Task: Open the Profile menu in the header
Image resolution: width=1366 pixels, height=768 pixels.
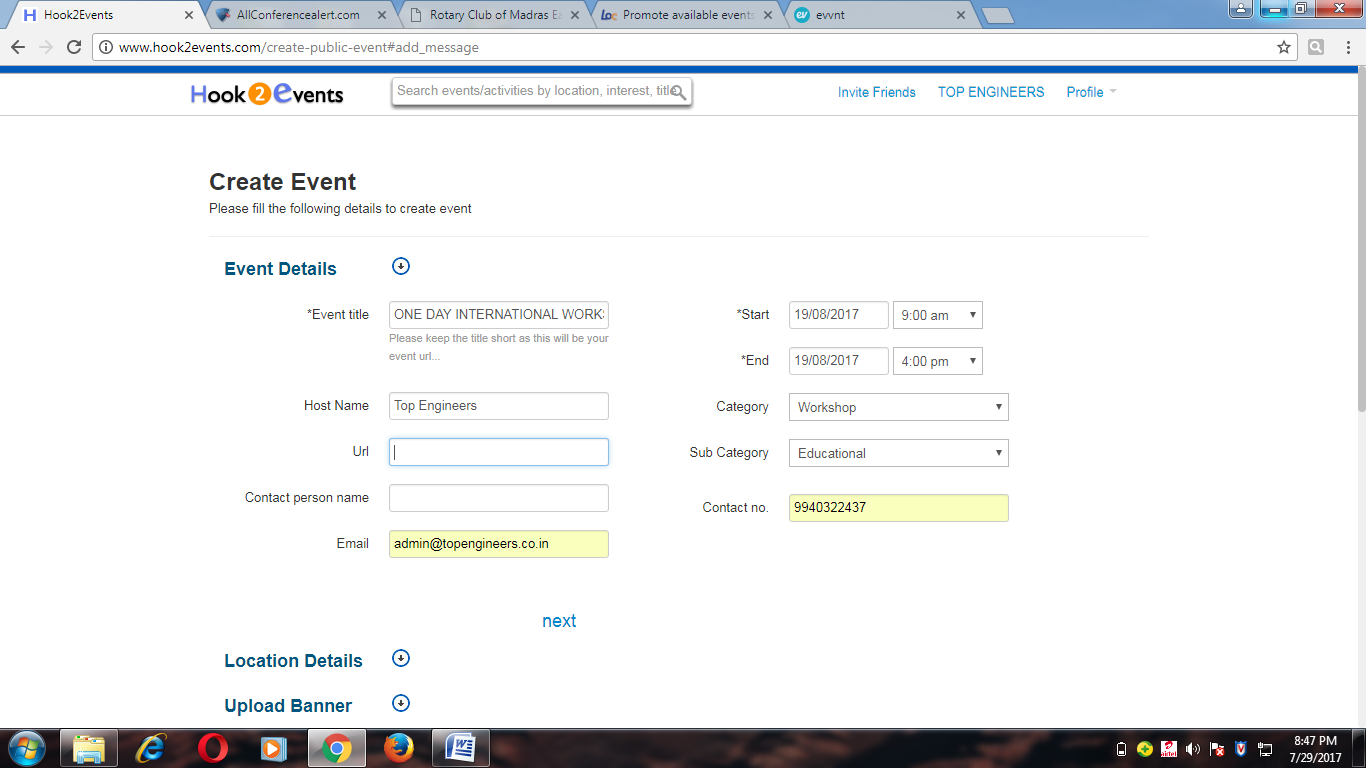Action: pos(1090,92)
